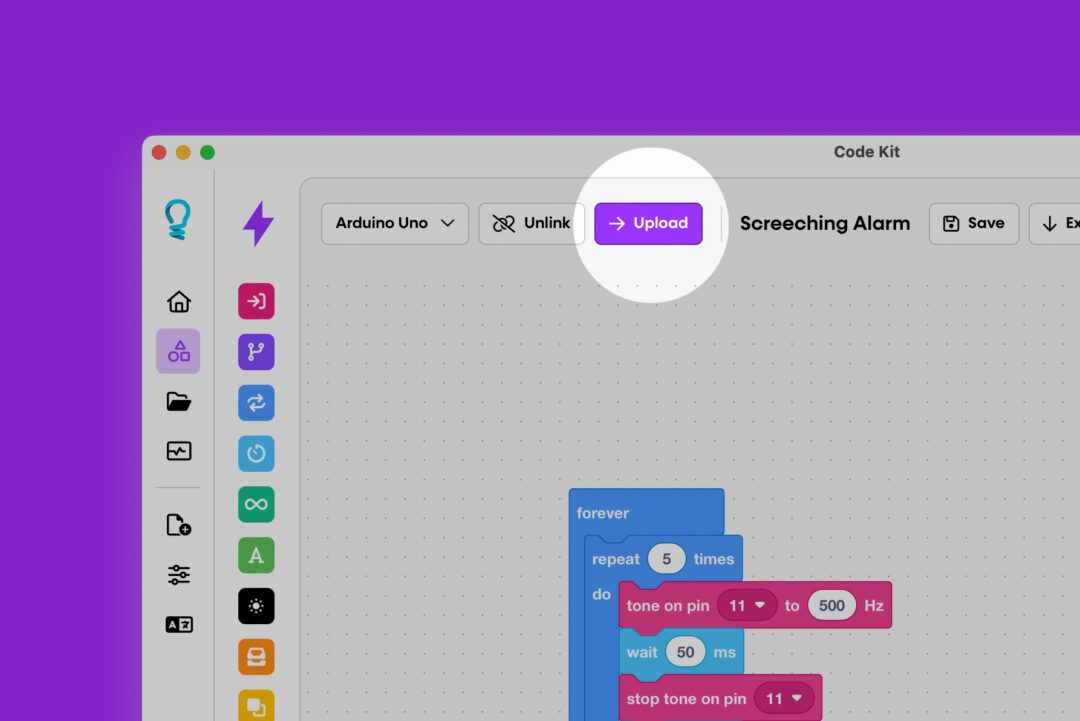Select the blue loop arrows category
Screen dimensions: 1080x721
point(256,403)
